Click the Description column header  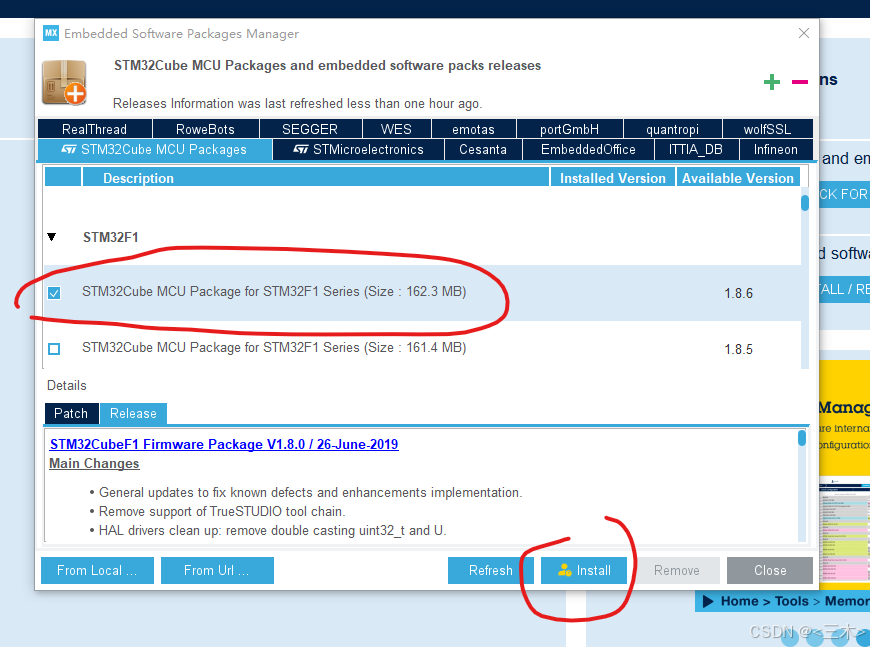pos(316,178)
